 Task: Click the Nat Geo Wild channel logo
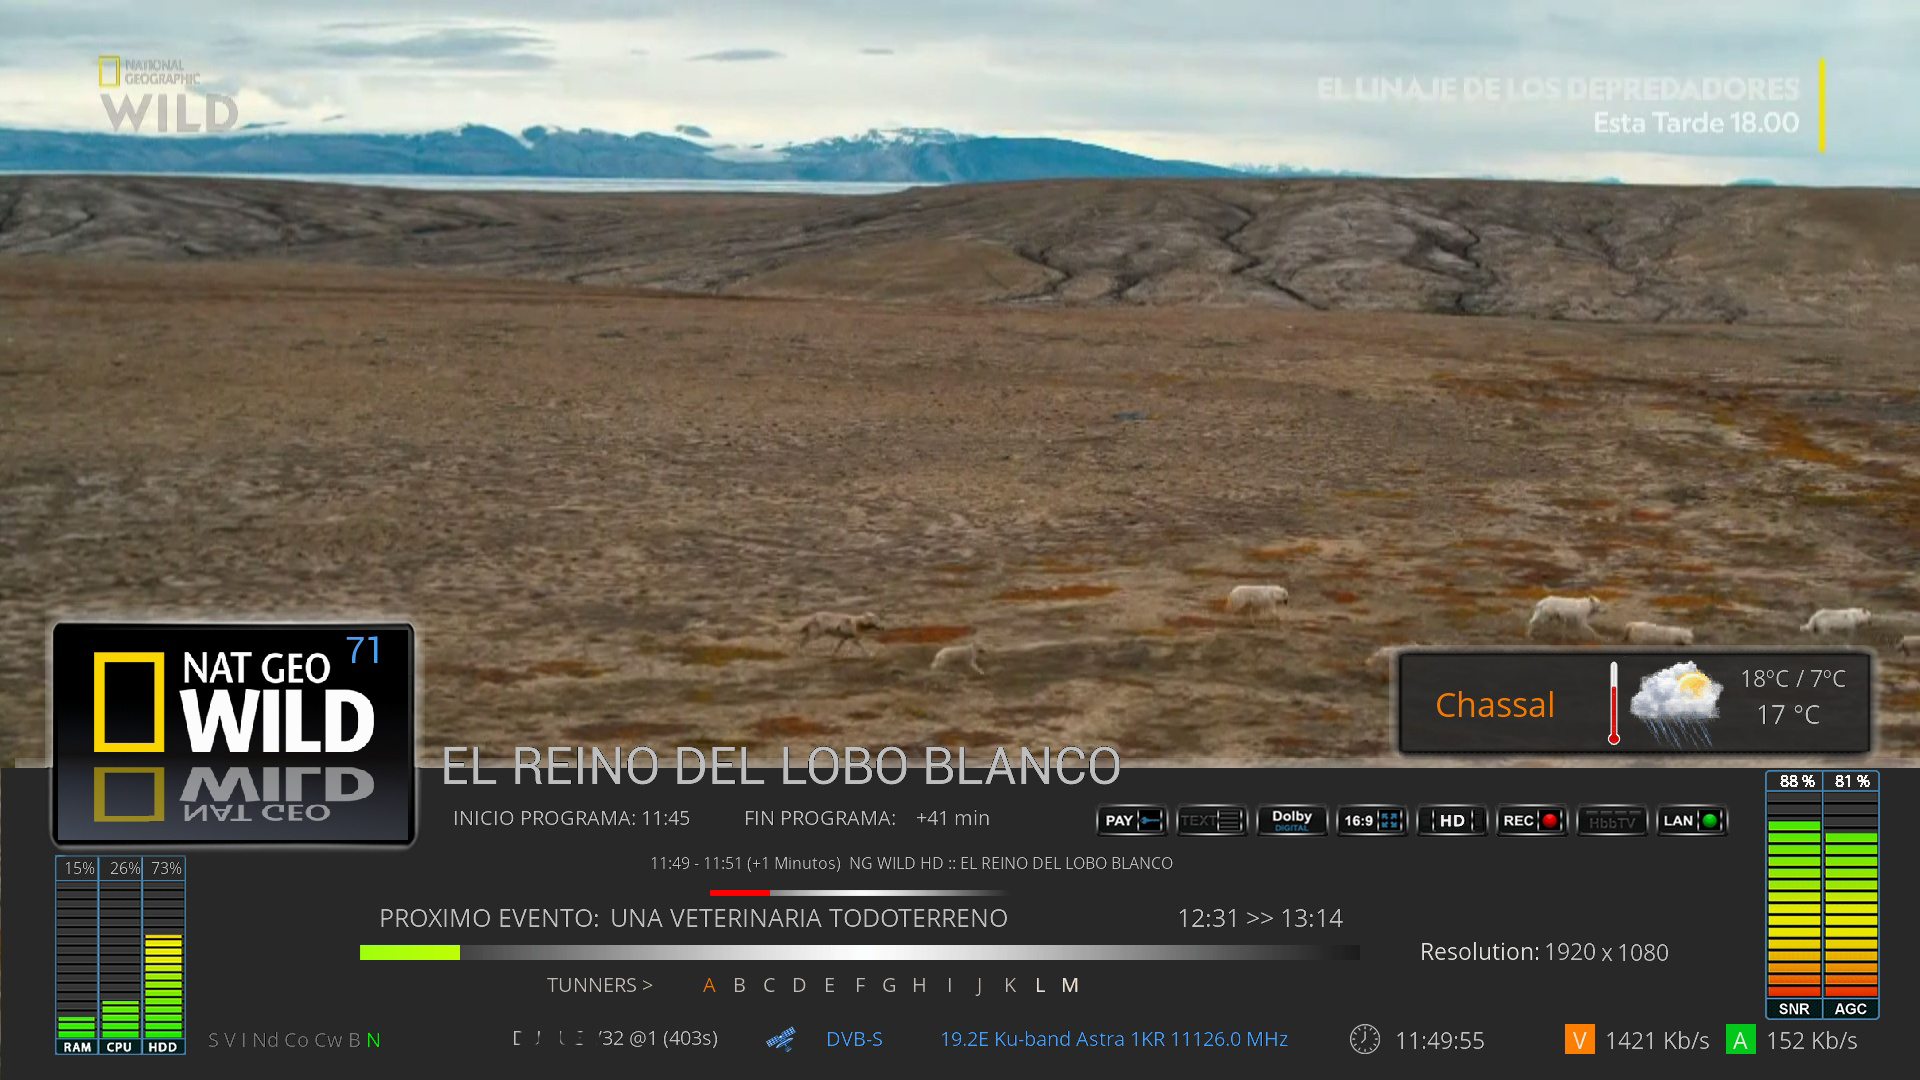(233, 734)
